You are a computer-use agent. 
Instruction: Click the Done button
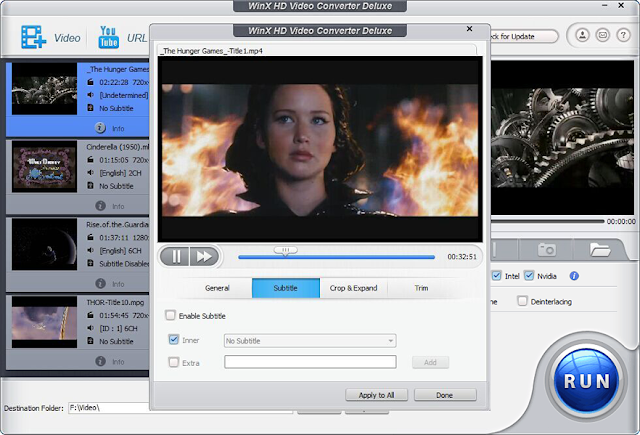coord(445,395)
